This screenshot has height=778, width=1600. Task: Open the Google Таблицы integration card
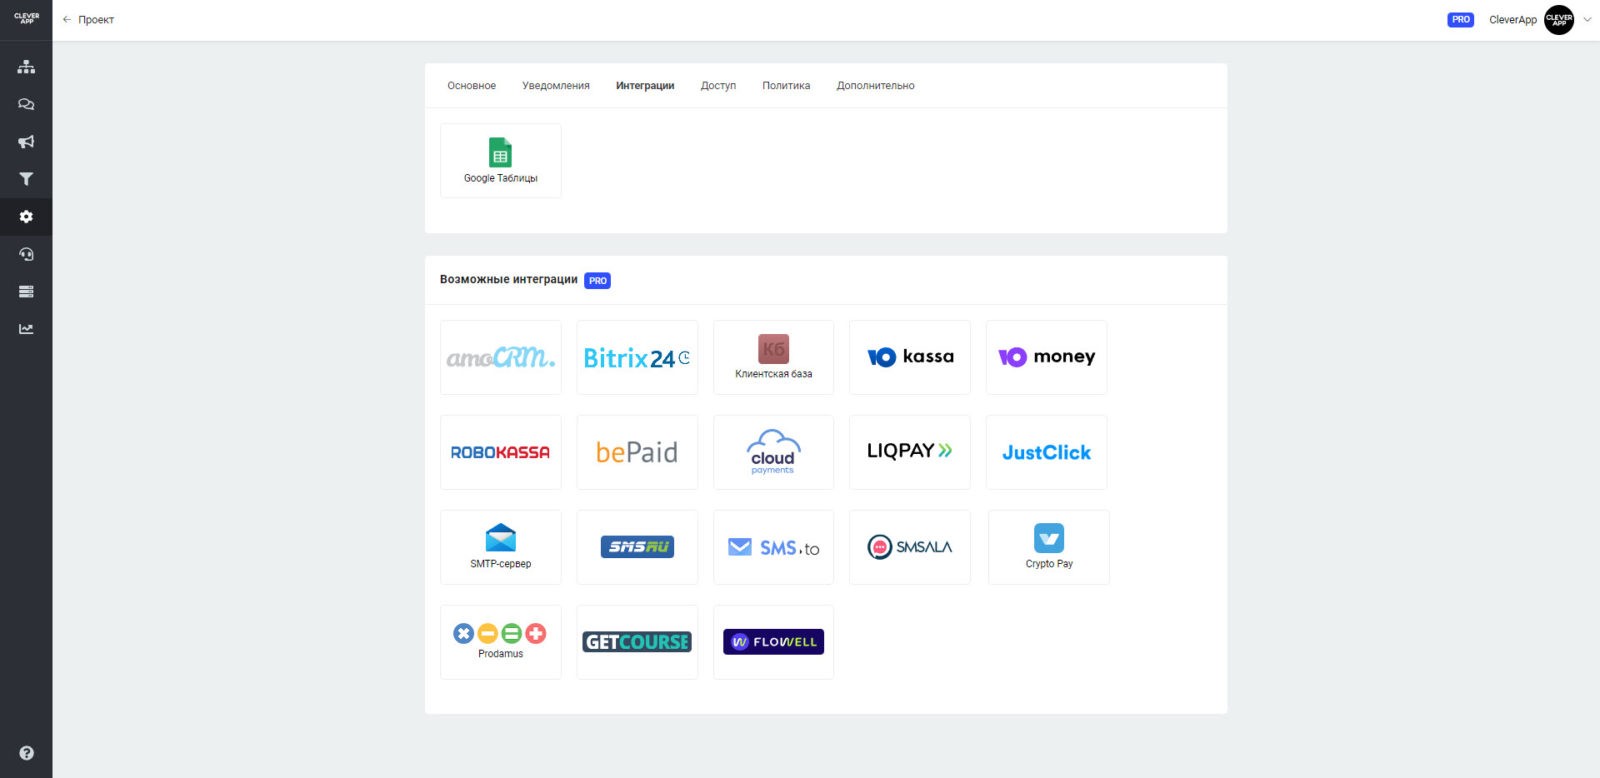coord(500,161)
